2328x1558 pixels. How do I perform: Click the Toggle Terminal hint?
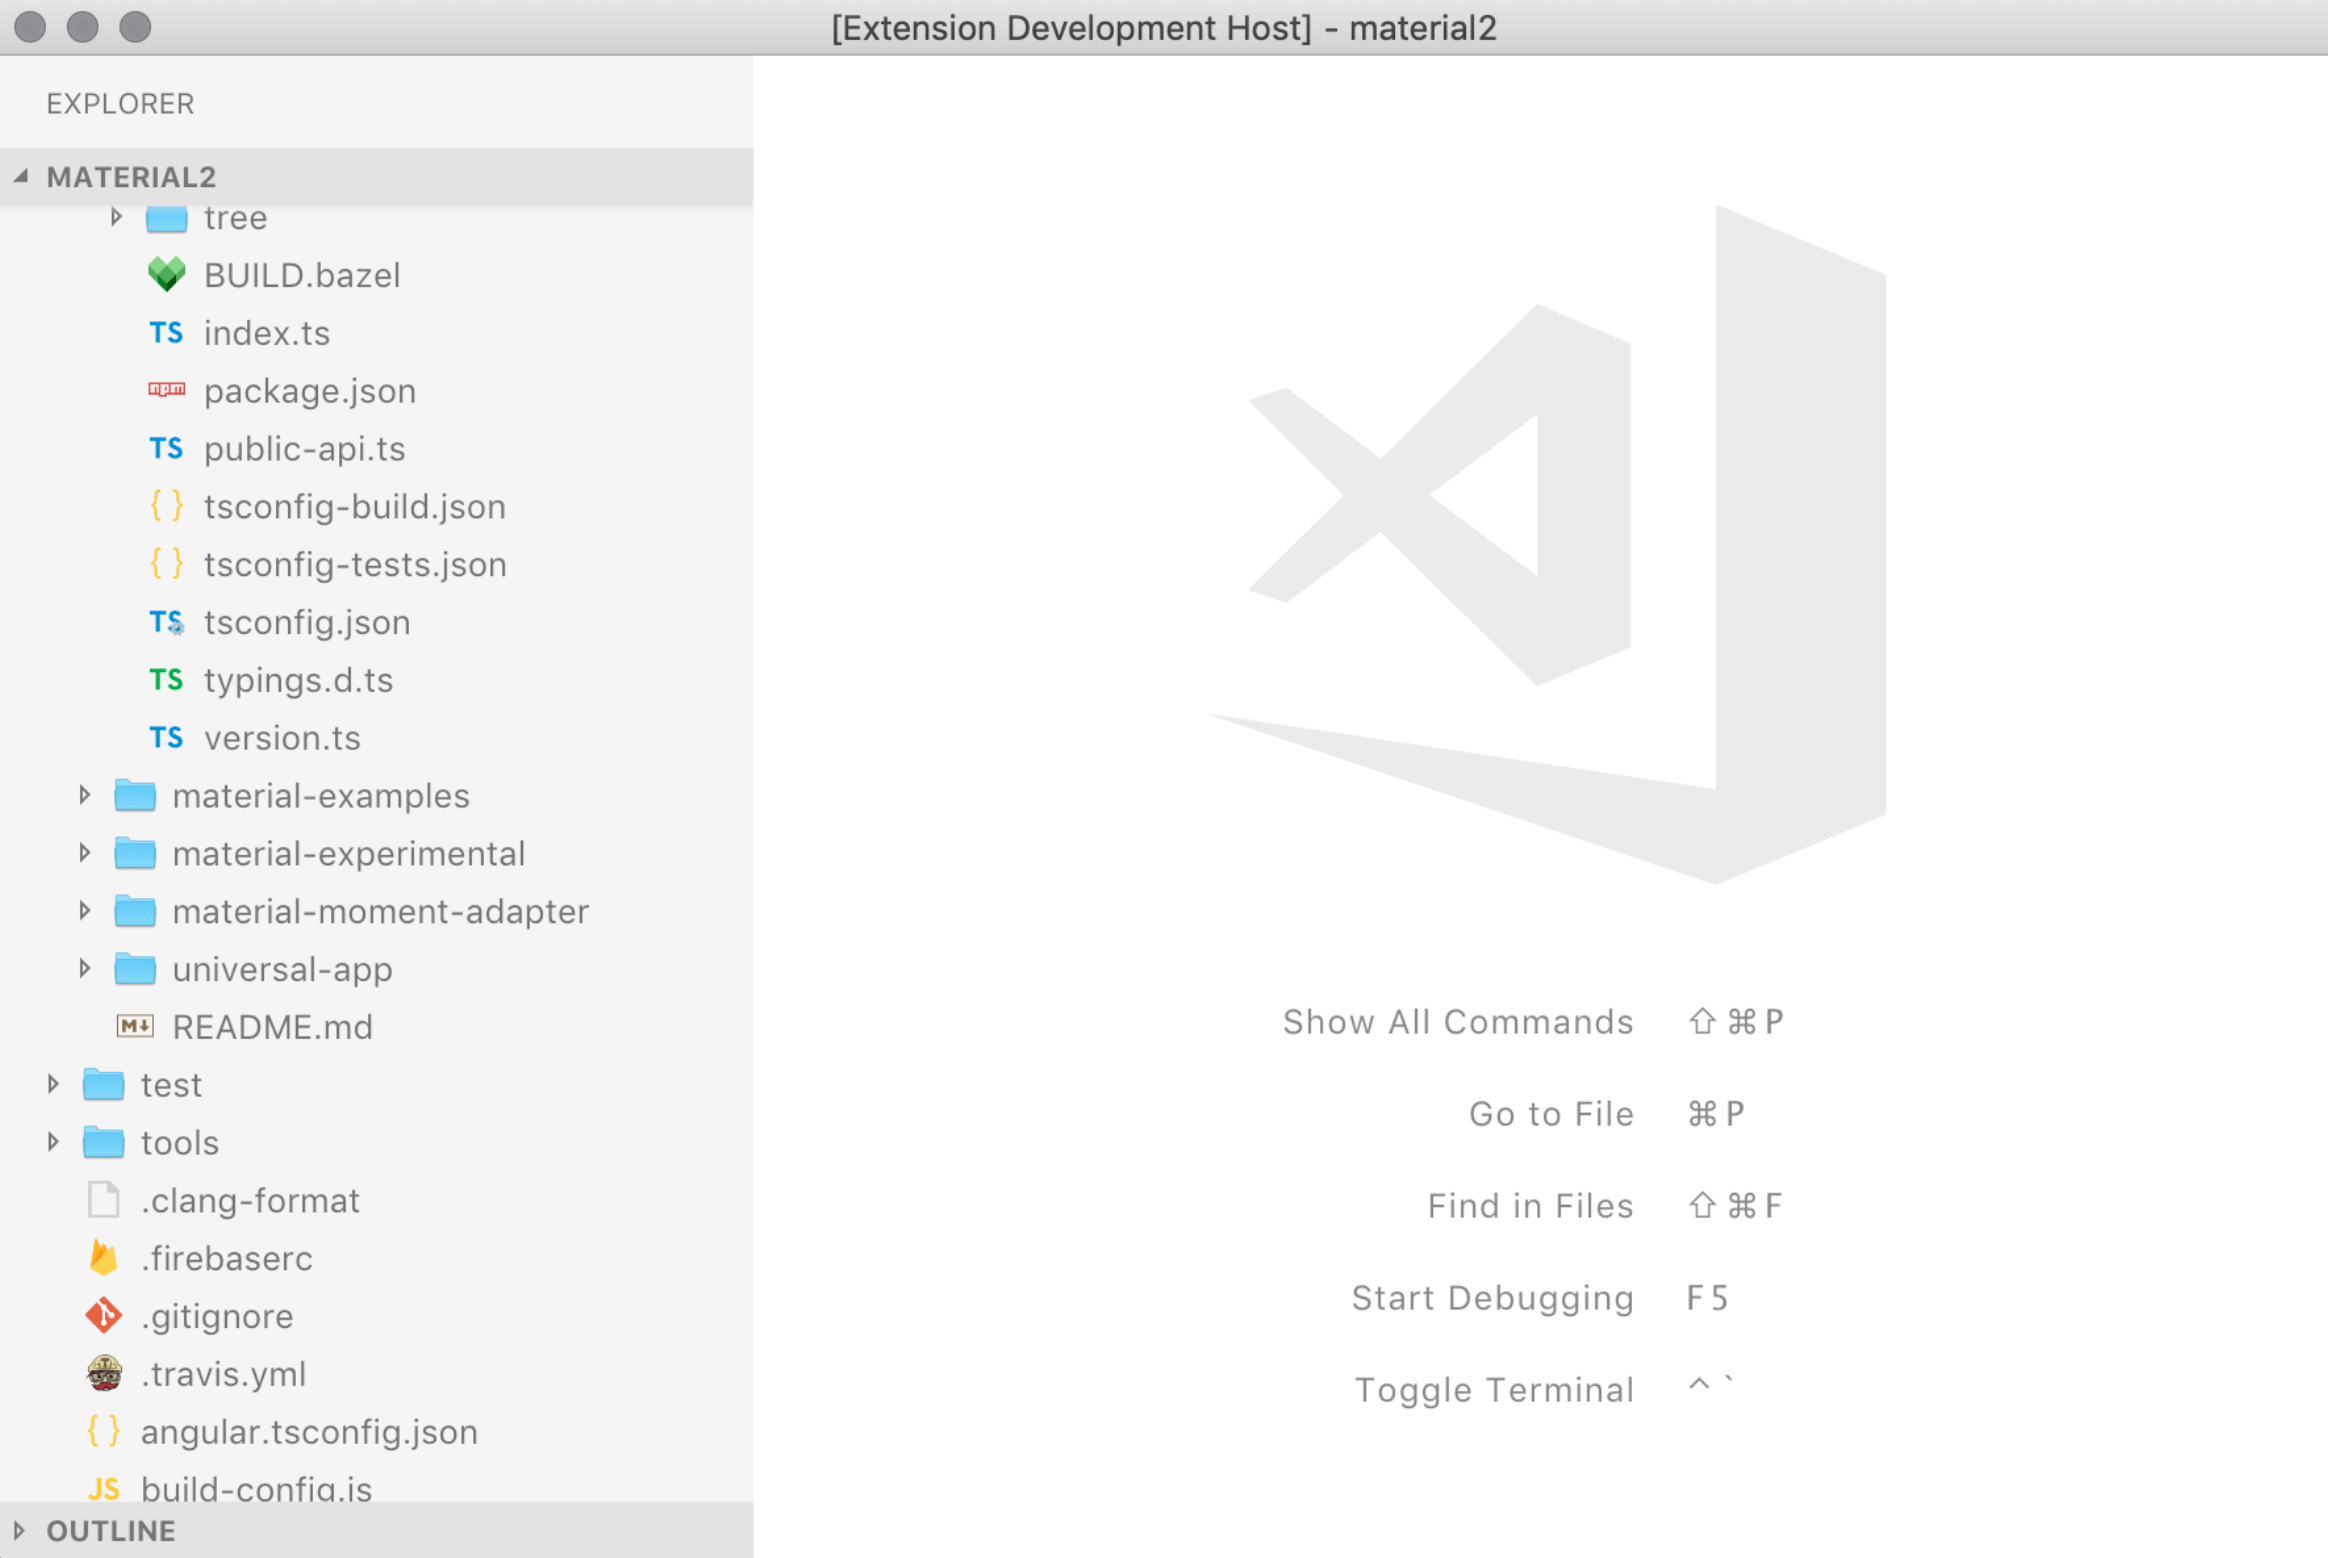[x=1494, y=1390]
